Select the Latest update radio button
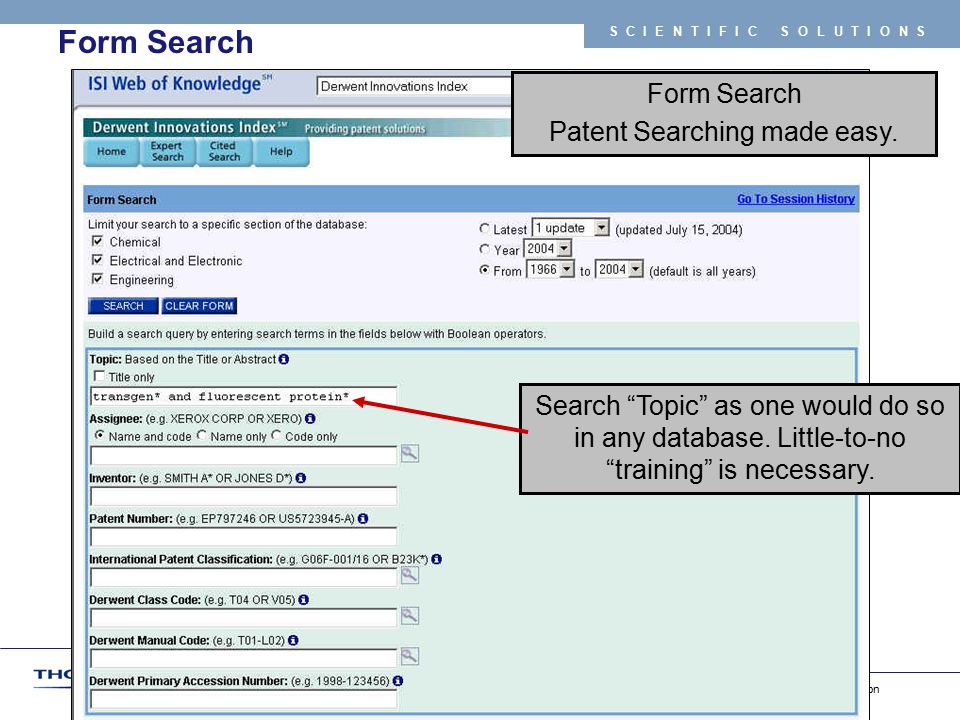This screenshot has height=720, width=960. point(484,228)
